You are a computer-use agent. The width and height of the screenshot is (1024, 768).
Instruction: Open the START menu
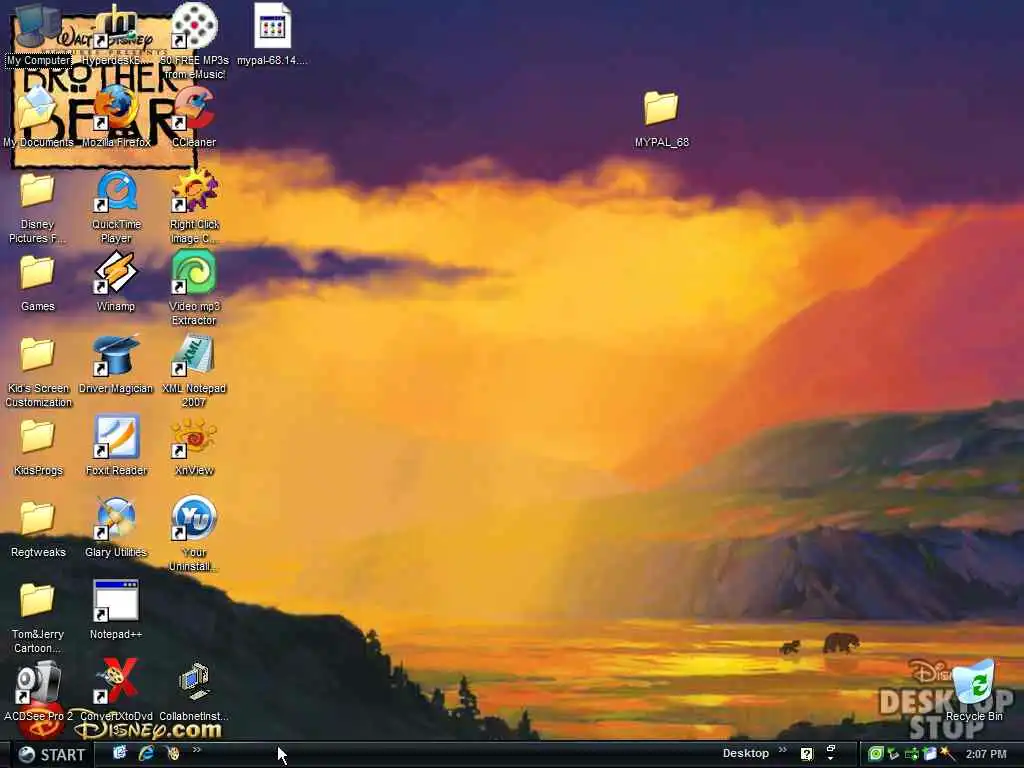52,754
